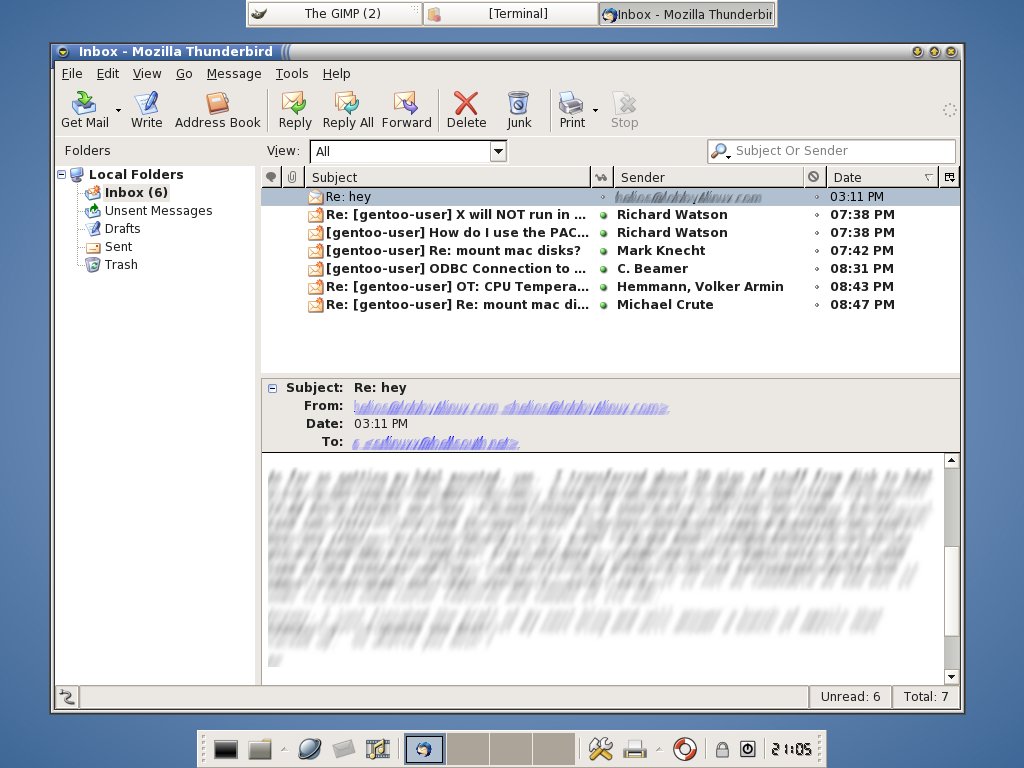Sort by junk status column icon
1024x768 pixels.
(x=814, y=177)
